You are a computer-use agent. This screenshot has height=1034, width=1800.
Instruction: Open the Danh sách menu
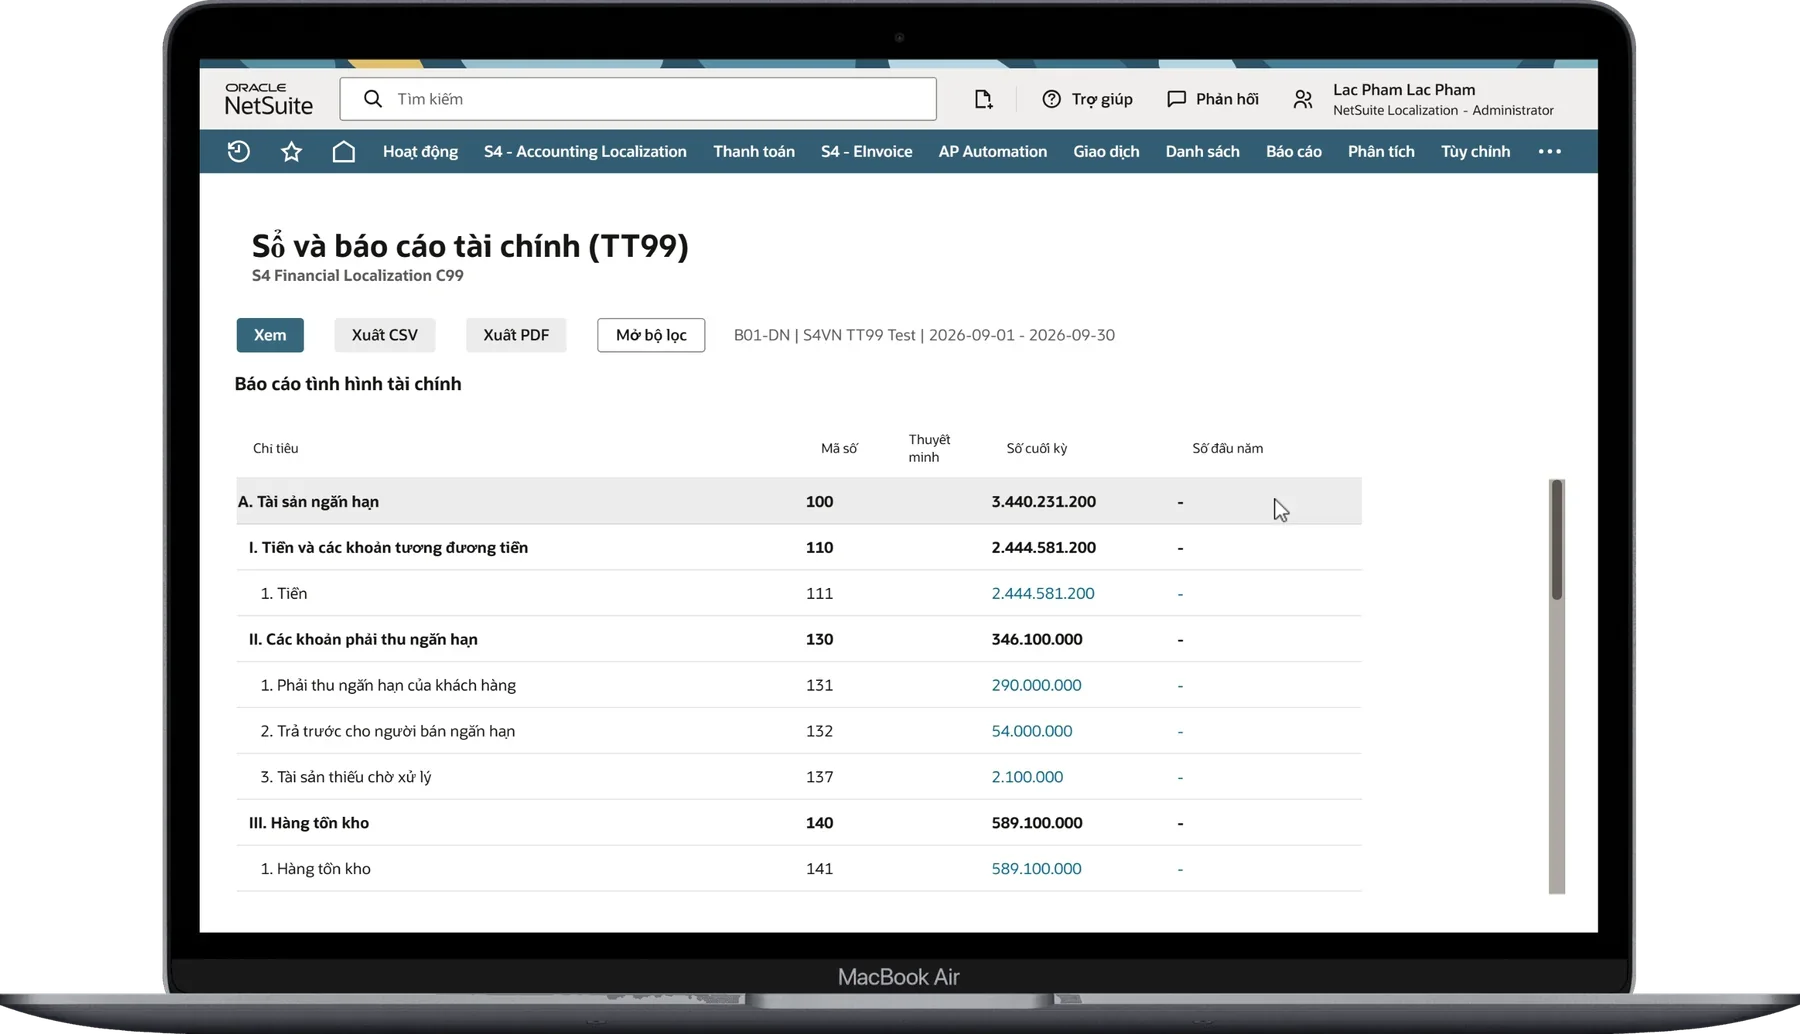click(1202, 151)
